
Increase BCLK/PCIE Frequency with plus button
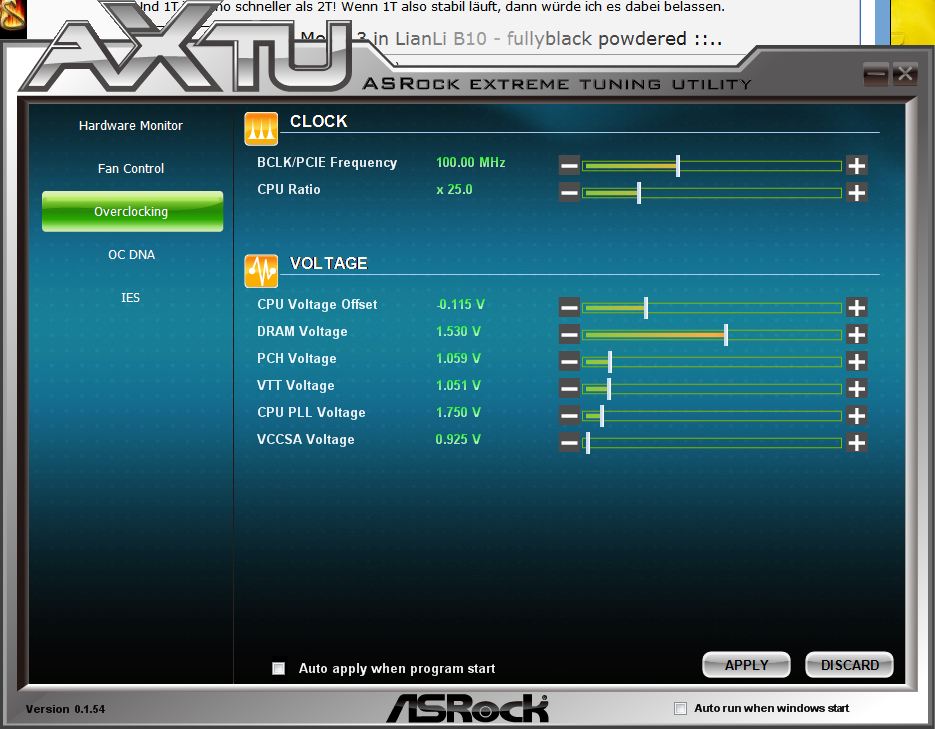856,165
